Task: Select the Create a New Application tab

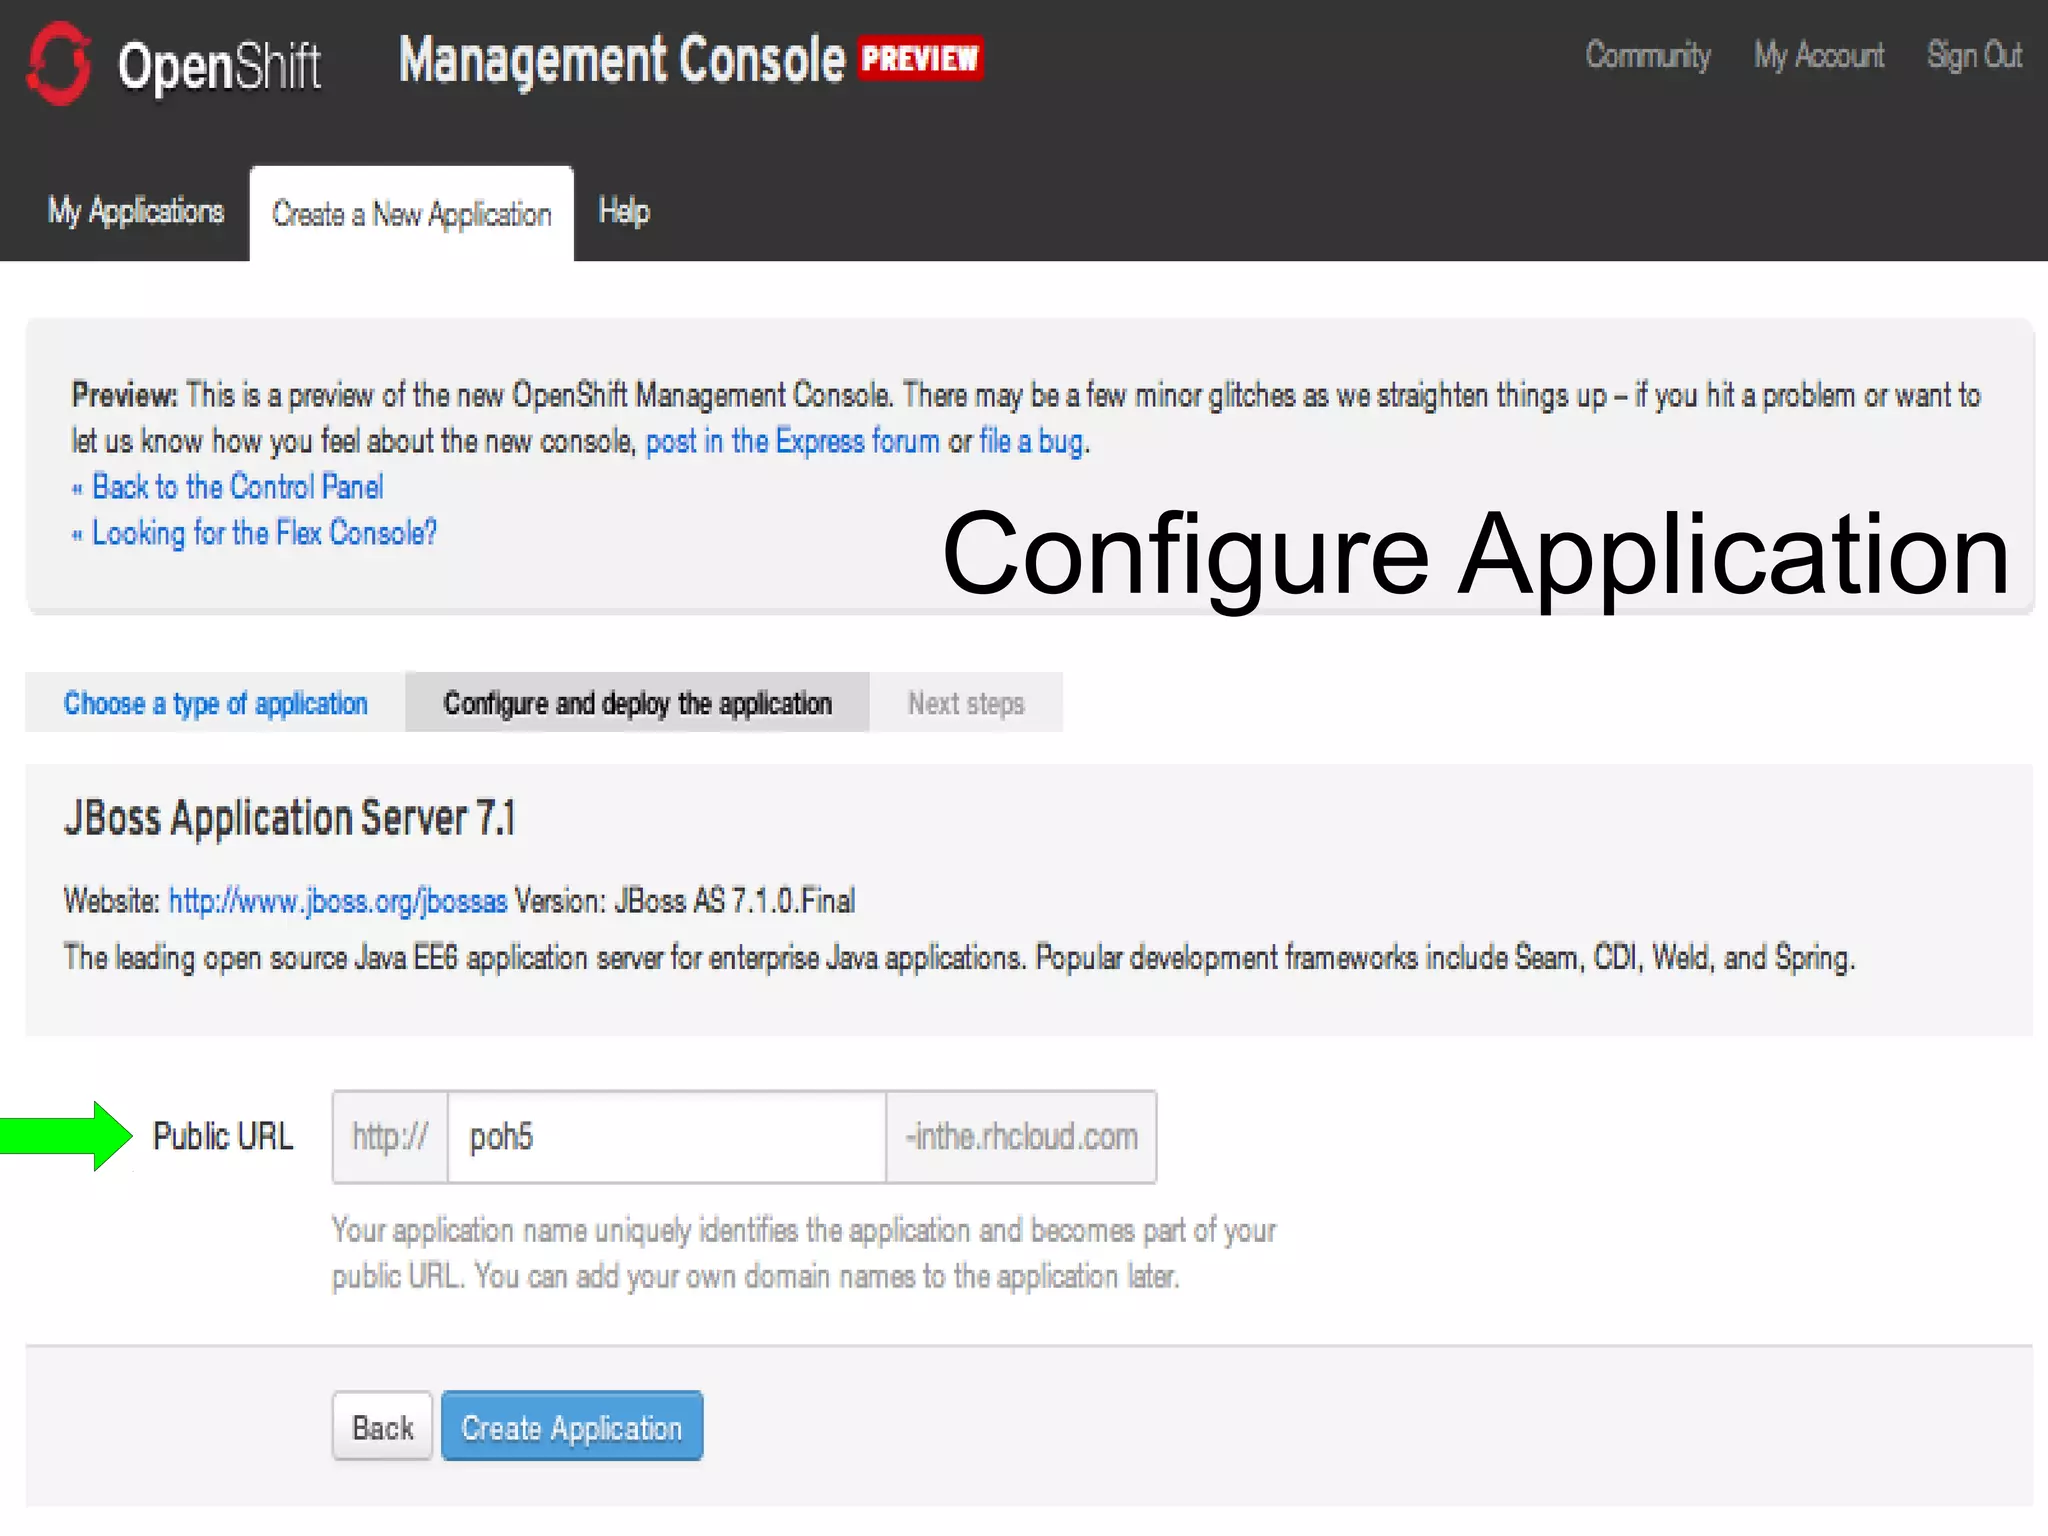Action: click(411, 214)
